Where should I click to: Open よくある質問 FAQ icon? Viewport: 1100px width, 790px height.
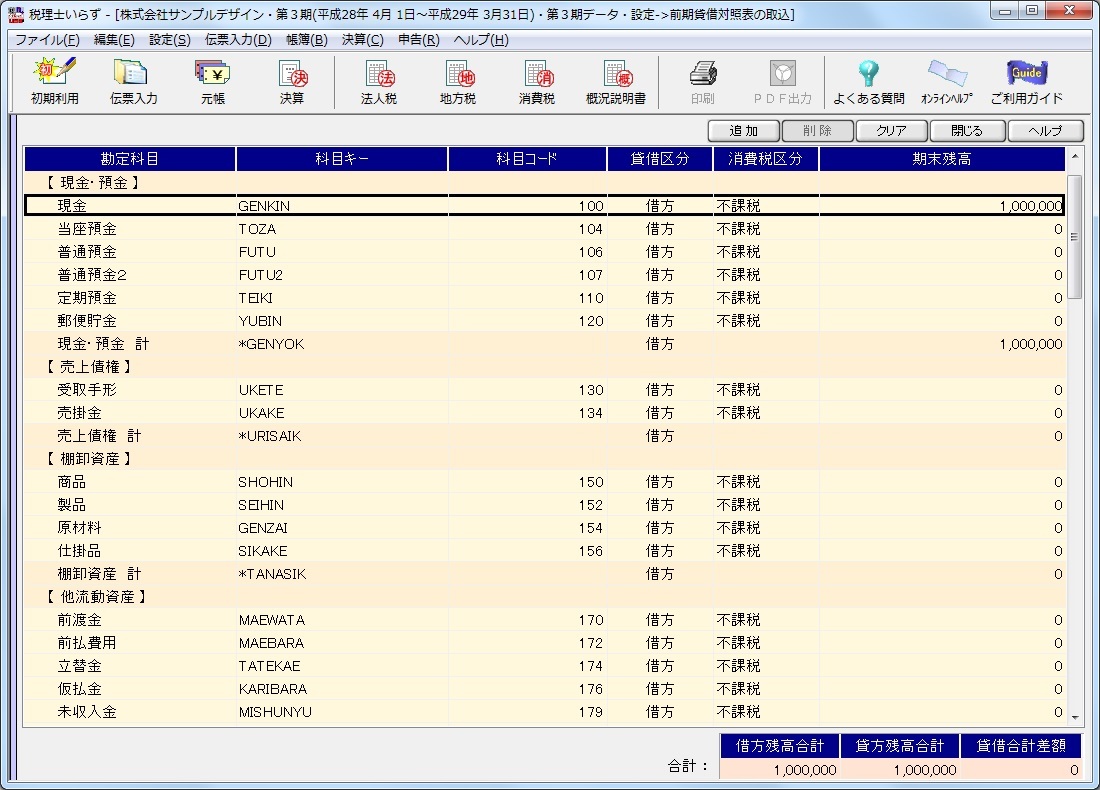coord(868,82)
